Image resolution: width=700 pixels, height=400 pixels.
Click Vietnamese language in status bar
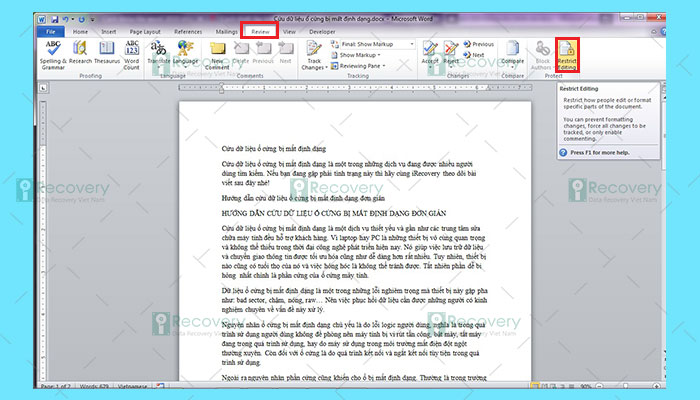click(x=132, y=386)
